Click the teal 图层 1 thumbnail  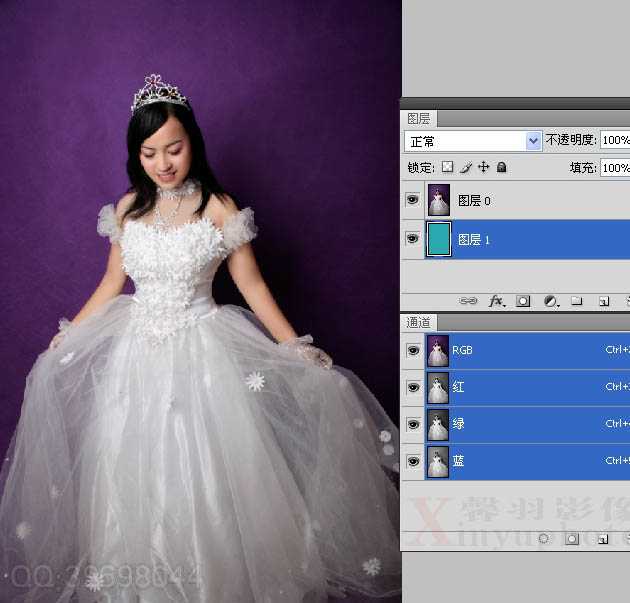(x=439, y=240)
